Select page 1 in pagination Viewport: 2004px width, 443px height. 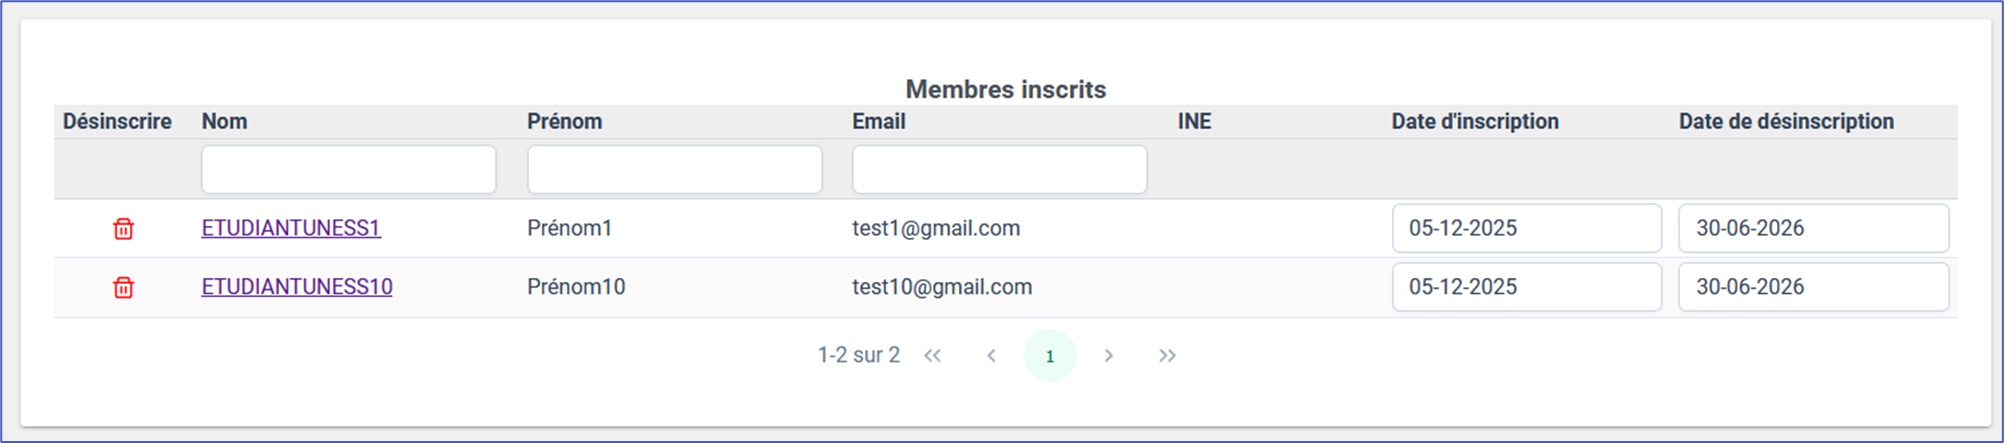click(x=1049, y=356)
